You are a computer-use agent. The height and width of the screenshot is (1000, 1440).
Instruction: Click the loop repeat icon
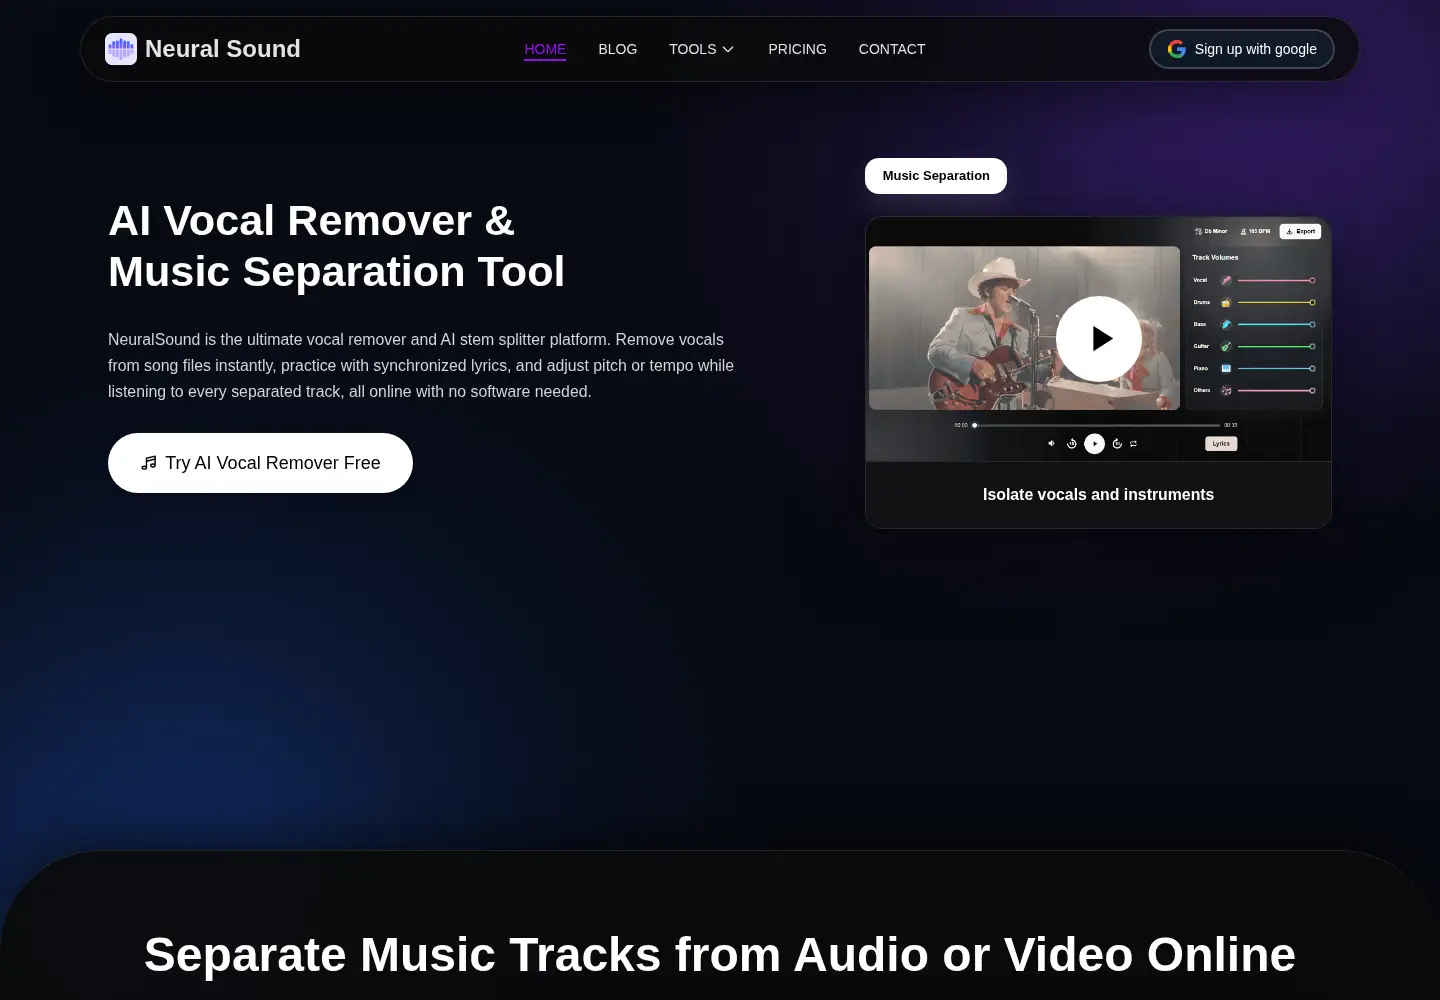pyautogui.click(x=1133, y=443)
